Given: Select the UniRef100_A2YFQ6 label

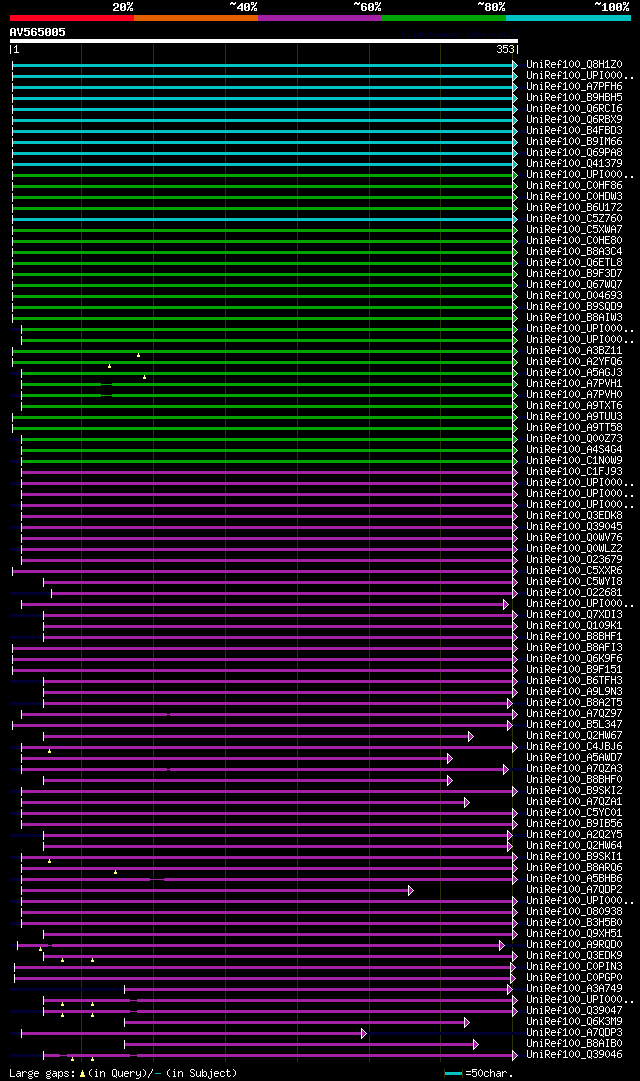Looking at the screenshot, I should [x=574, y=363].
